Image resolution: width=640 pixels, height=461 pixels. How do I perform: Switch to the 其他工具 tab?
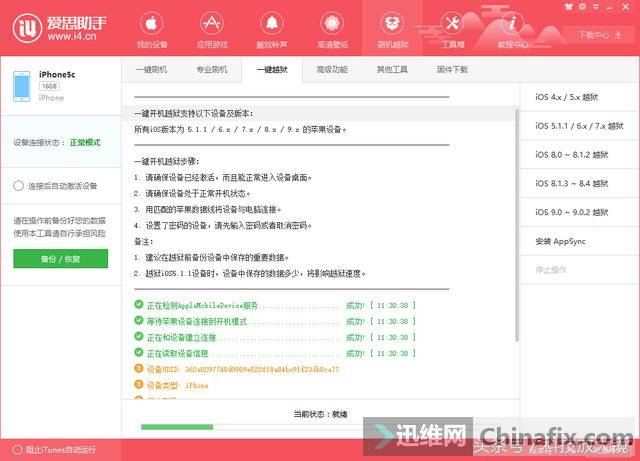point(392,69)
